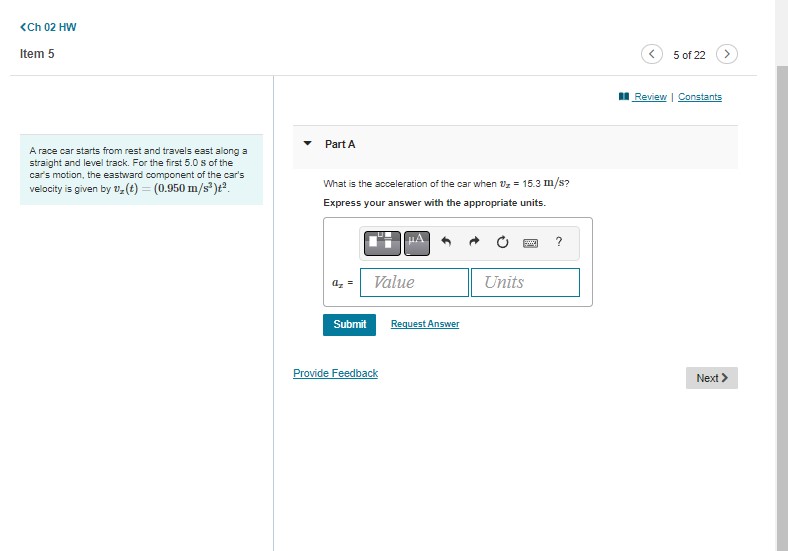The width and height of the screenshot is (788, 551).
Task: Open keyboard shortcuts icon
Action: [x=530, y=243]
